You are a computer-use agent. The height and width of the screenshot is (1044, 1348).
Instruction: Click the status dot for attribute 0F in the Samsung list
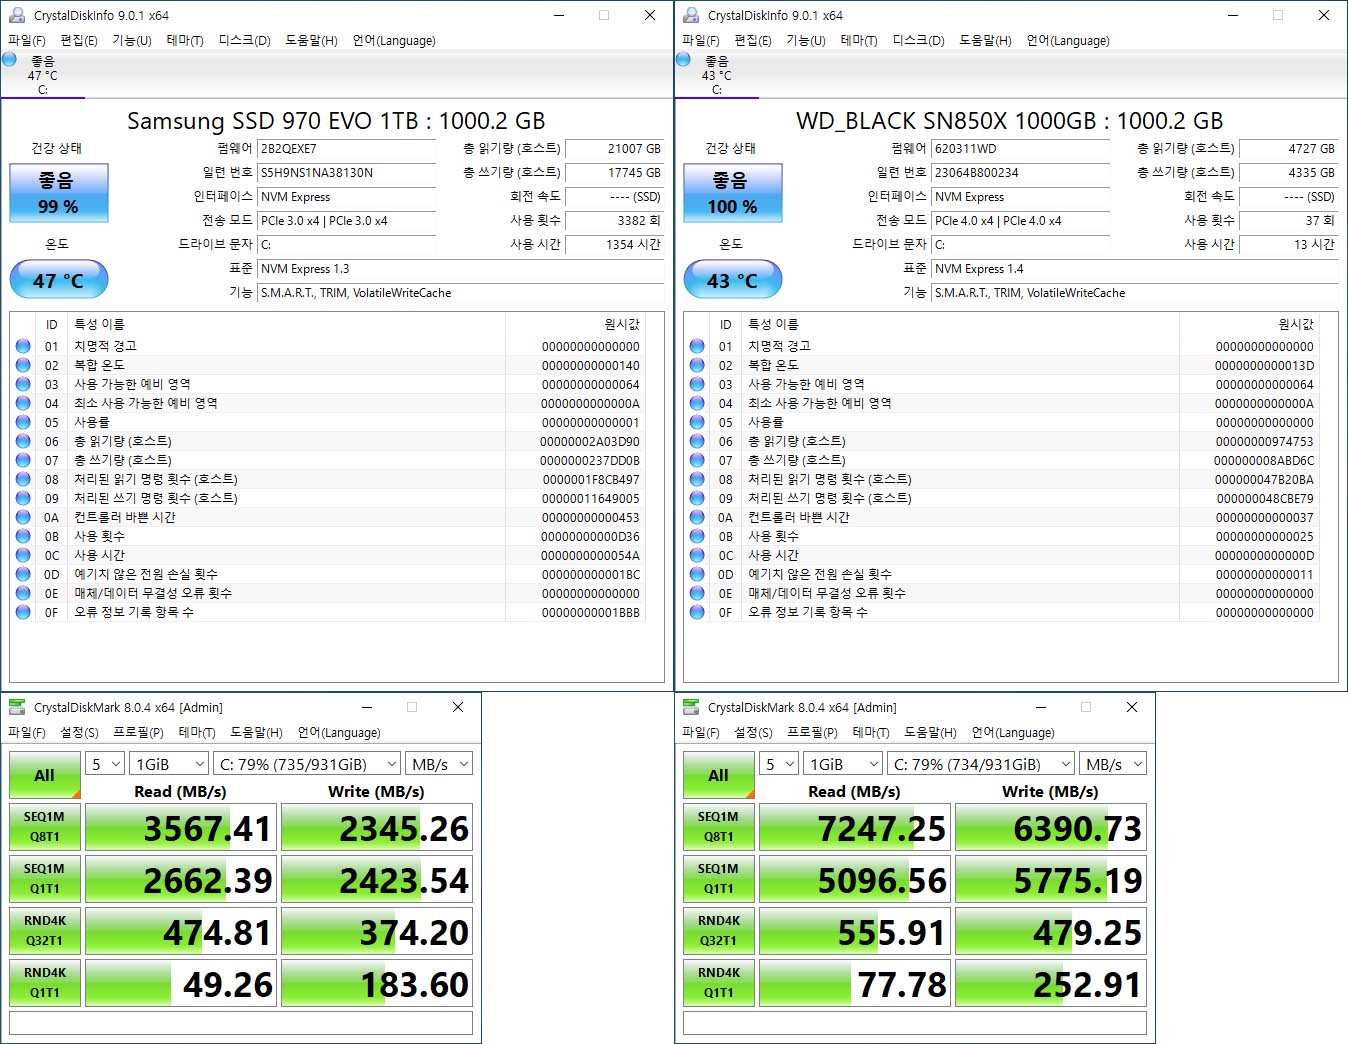[x=23, y=612]
